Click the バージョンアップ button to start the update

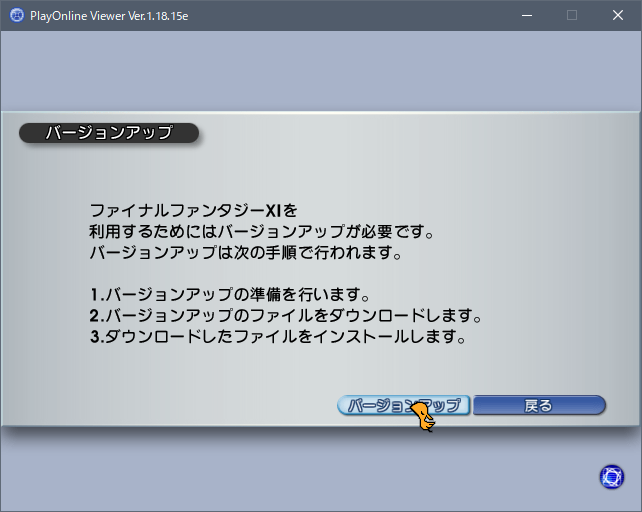click(403, 405)
